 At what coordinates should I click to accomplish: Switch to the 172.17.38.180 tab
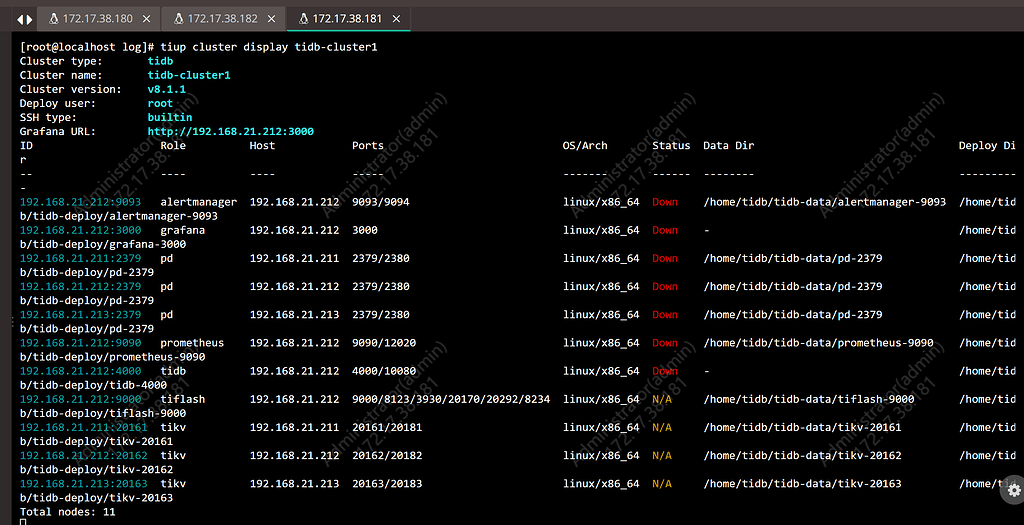click(97, 19)
